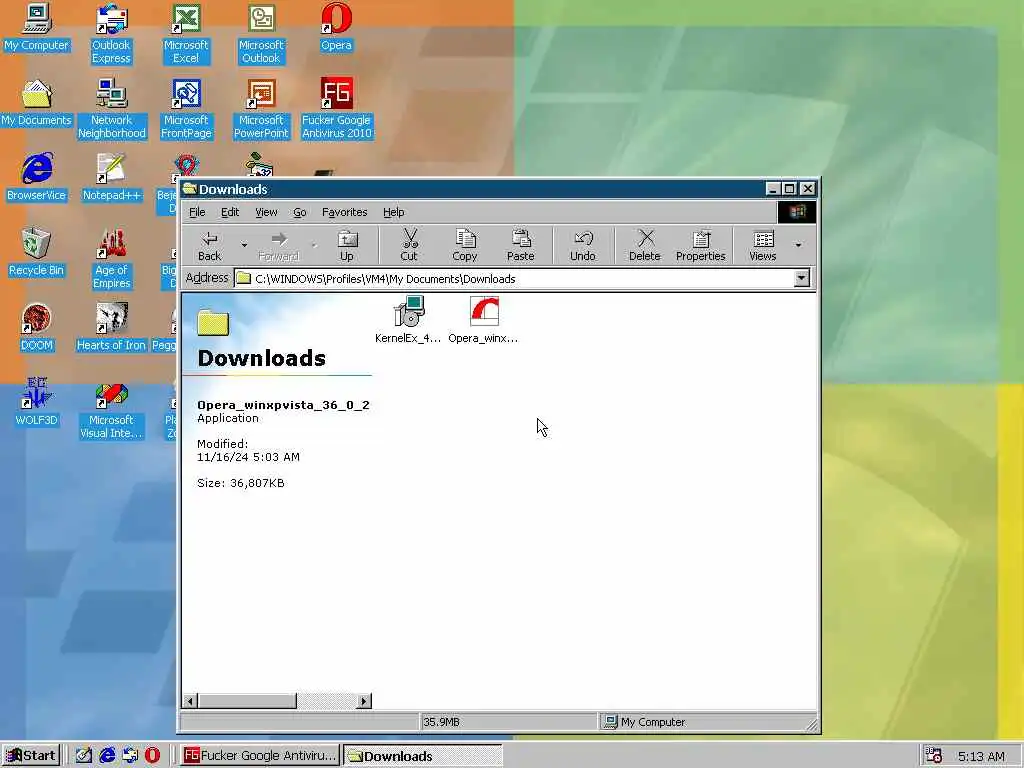Go Up one folder level
This screenshot has height=768, width=1024.
(x=347, y=246)
